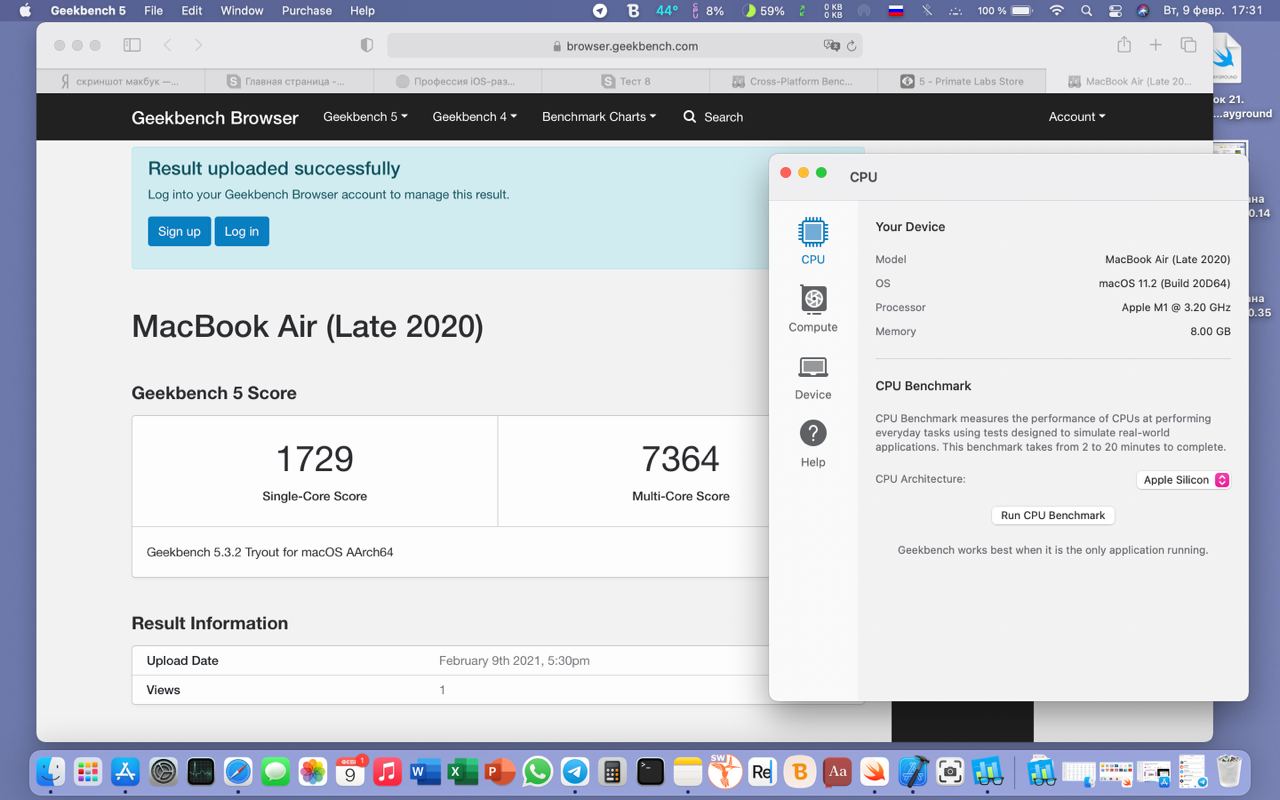Open Control Center in menu bar
1280x800 pixels.
click(1115, 11)
